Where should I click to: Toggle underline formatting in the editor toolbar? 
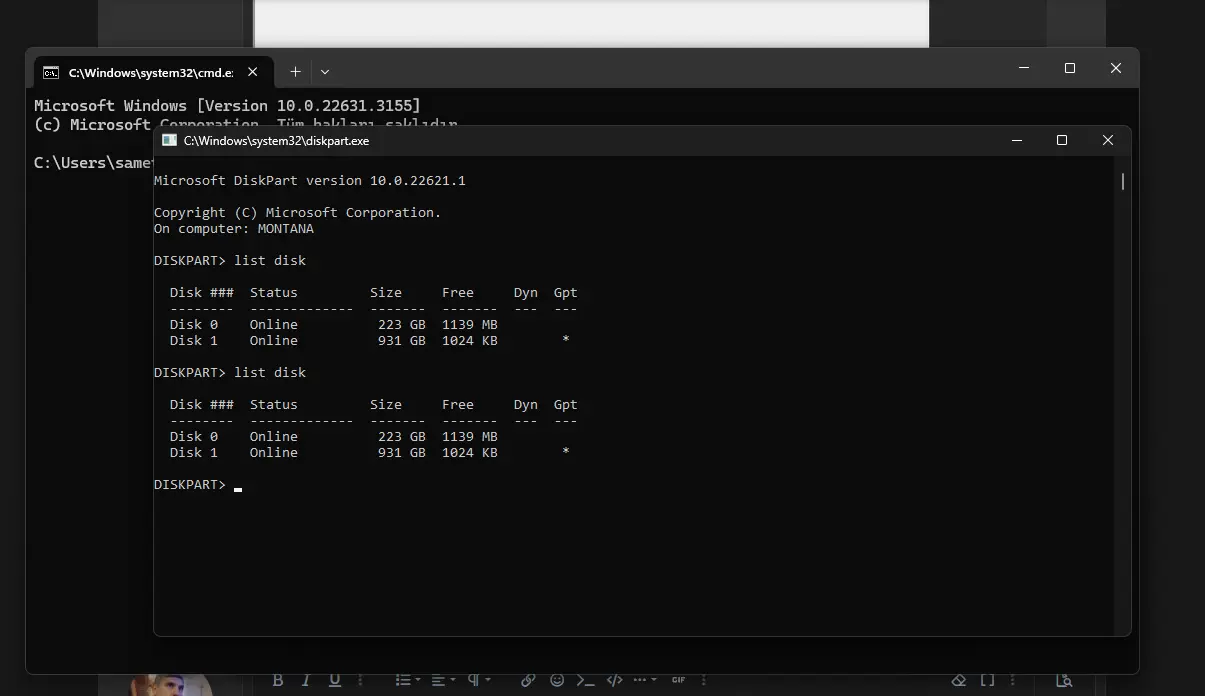point(335,680)
